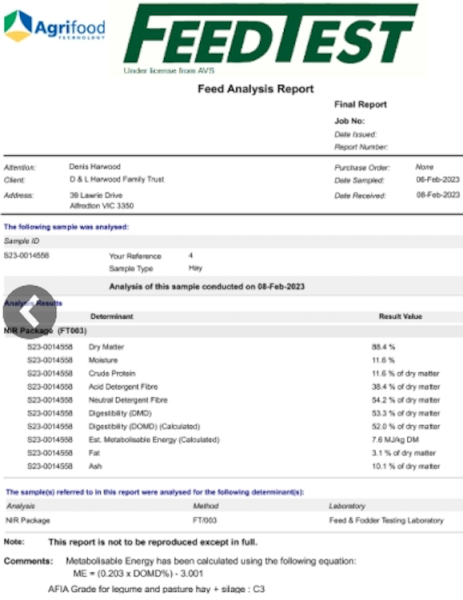
Task: Click the Crude Protein result value
Action: pos(406,373)
